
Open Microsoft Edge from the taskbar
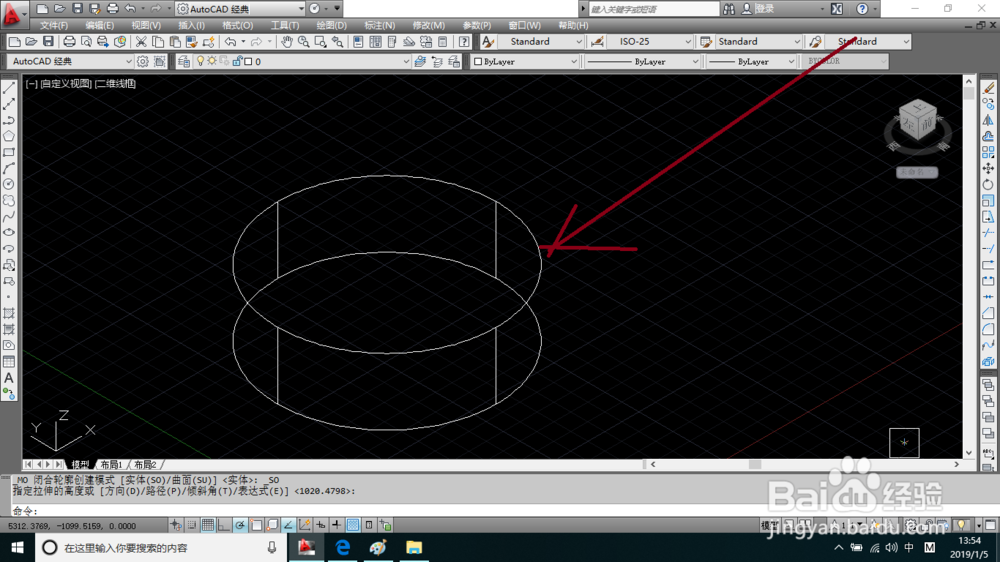pyautogui.click(x=342, y=547)
